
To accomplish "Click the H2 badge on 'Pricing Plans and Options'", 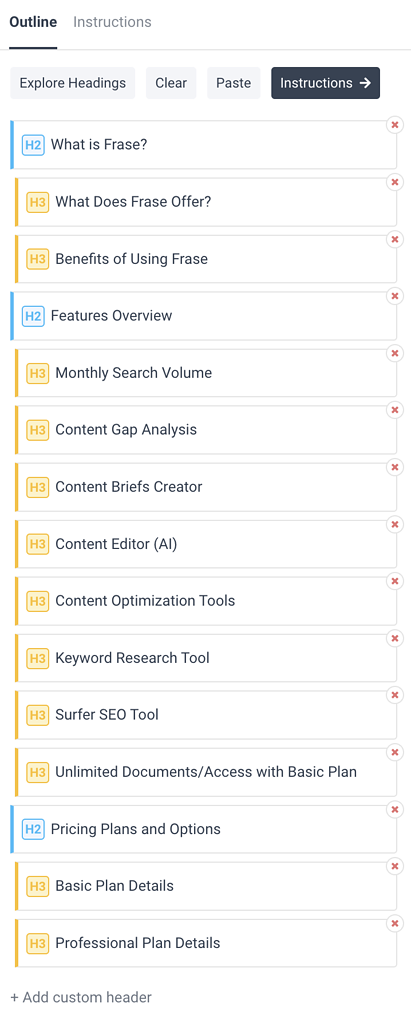I will tap(33, 829).
